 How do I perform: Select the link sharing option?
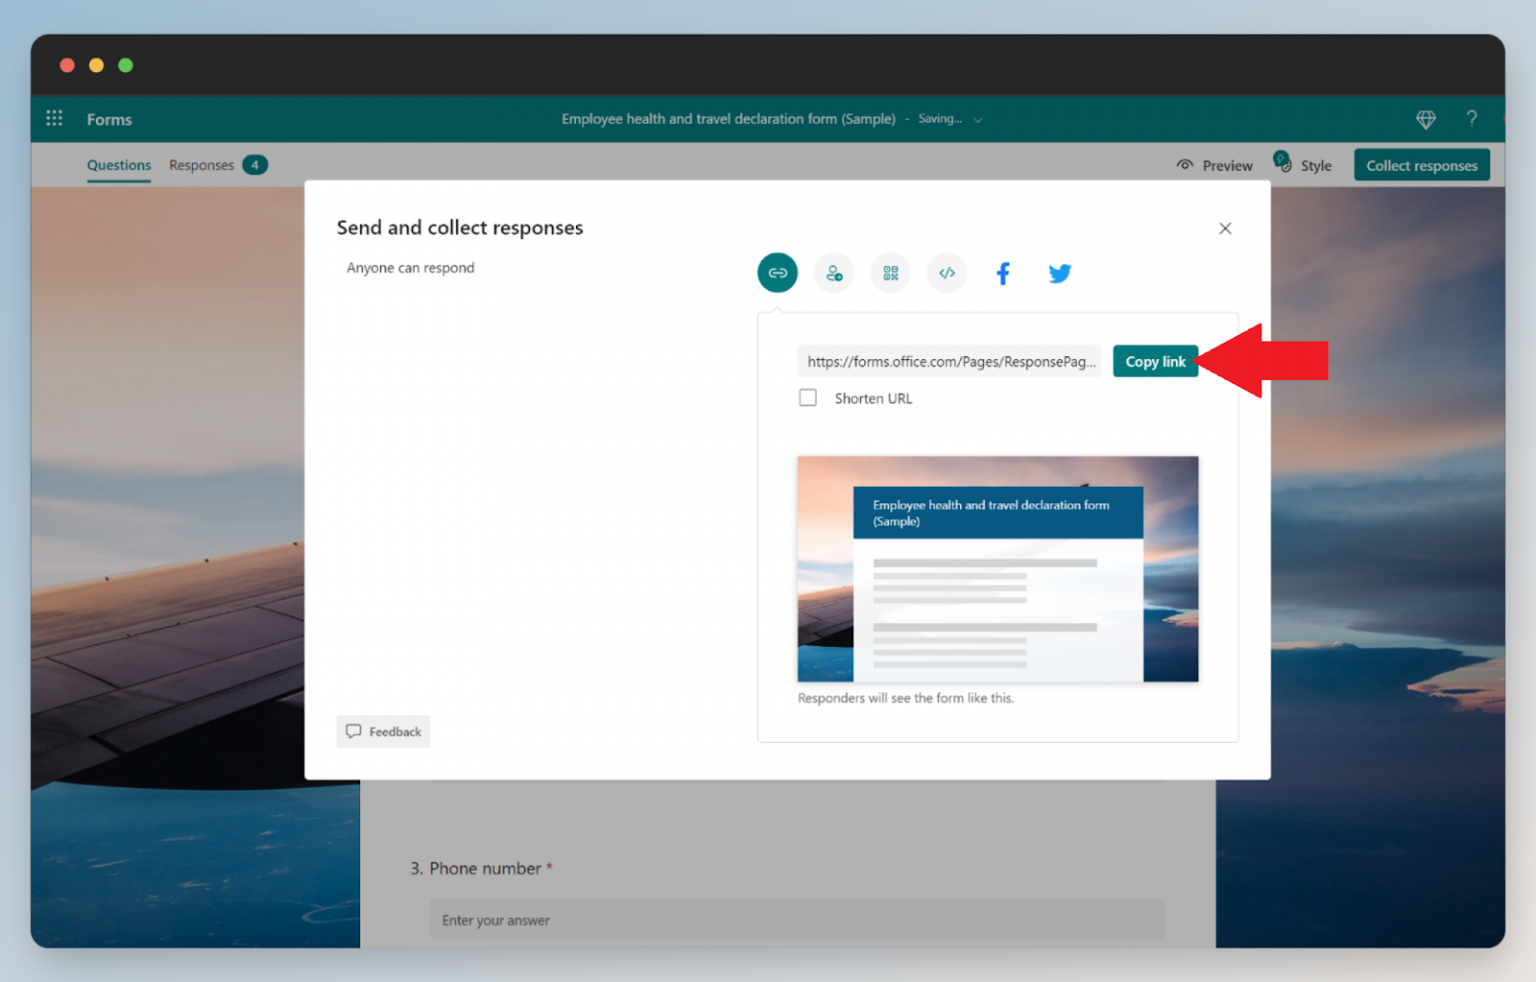(x=777, y=272)
